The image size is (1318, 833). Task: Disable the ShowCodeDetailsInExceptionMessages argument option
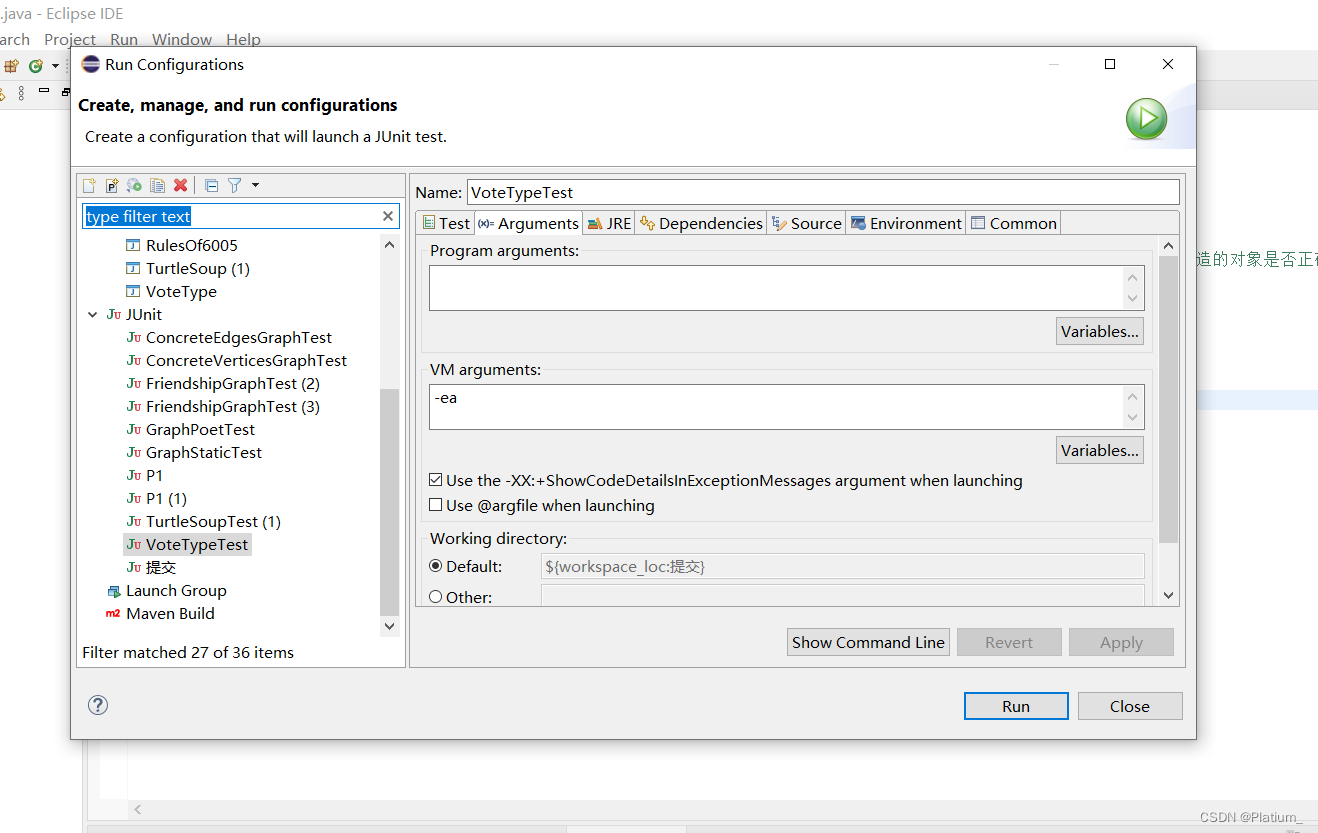tap(436, 479)
